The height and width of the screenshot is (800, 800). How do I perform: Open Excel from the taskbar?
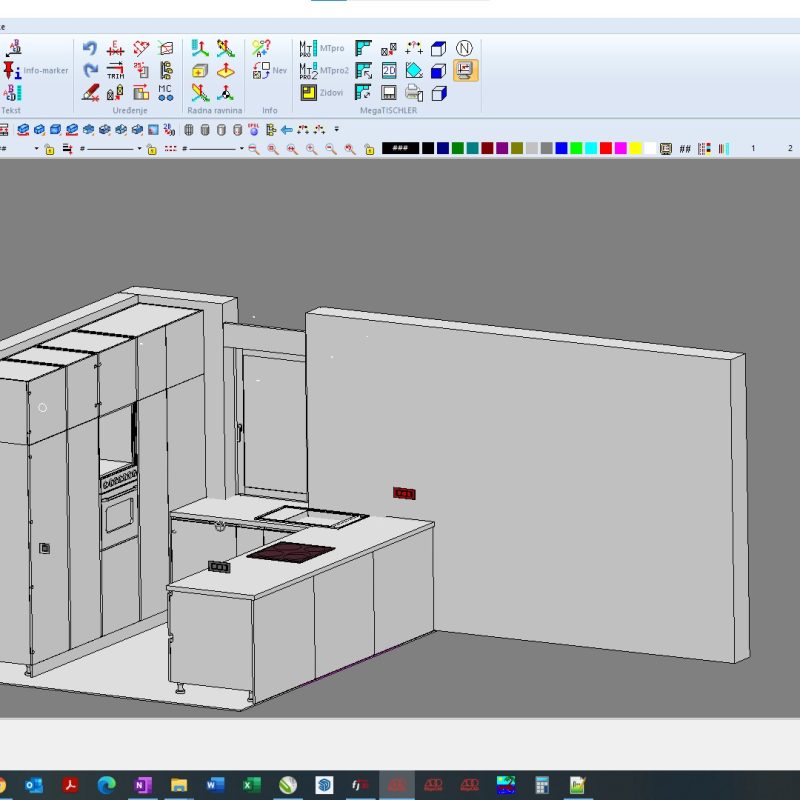click(251, 785)
